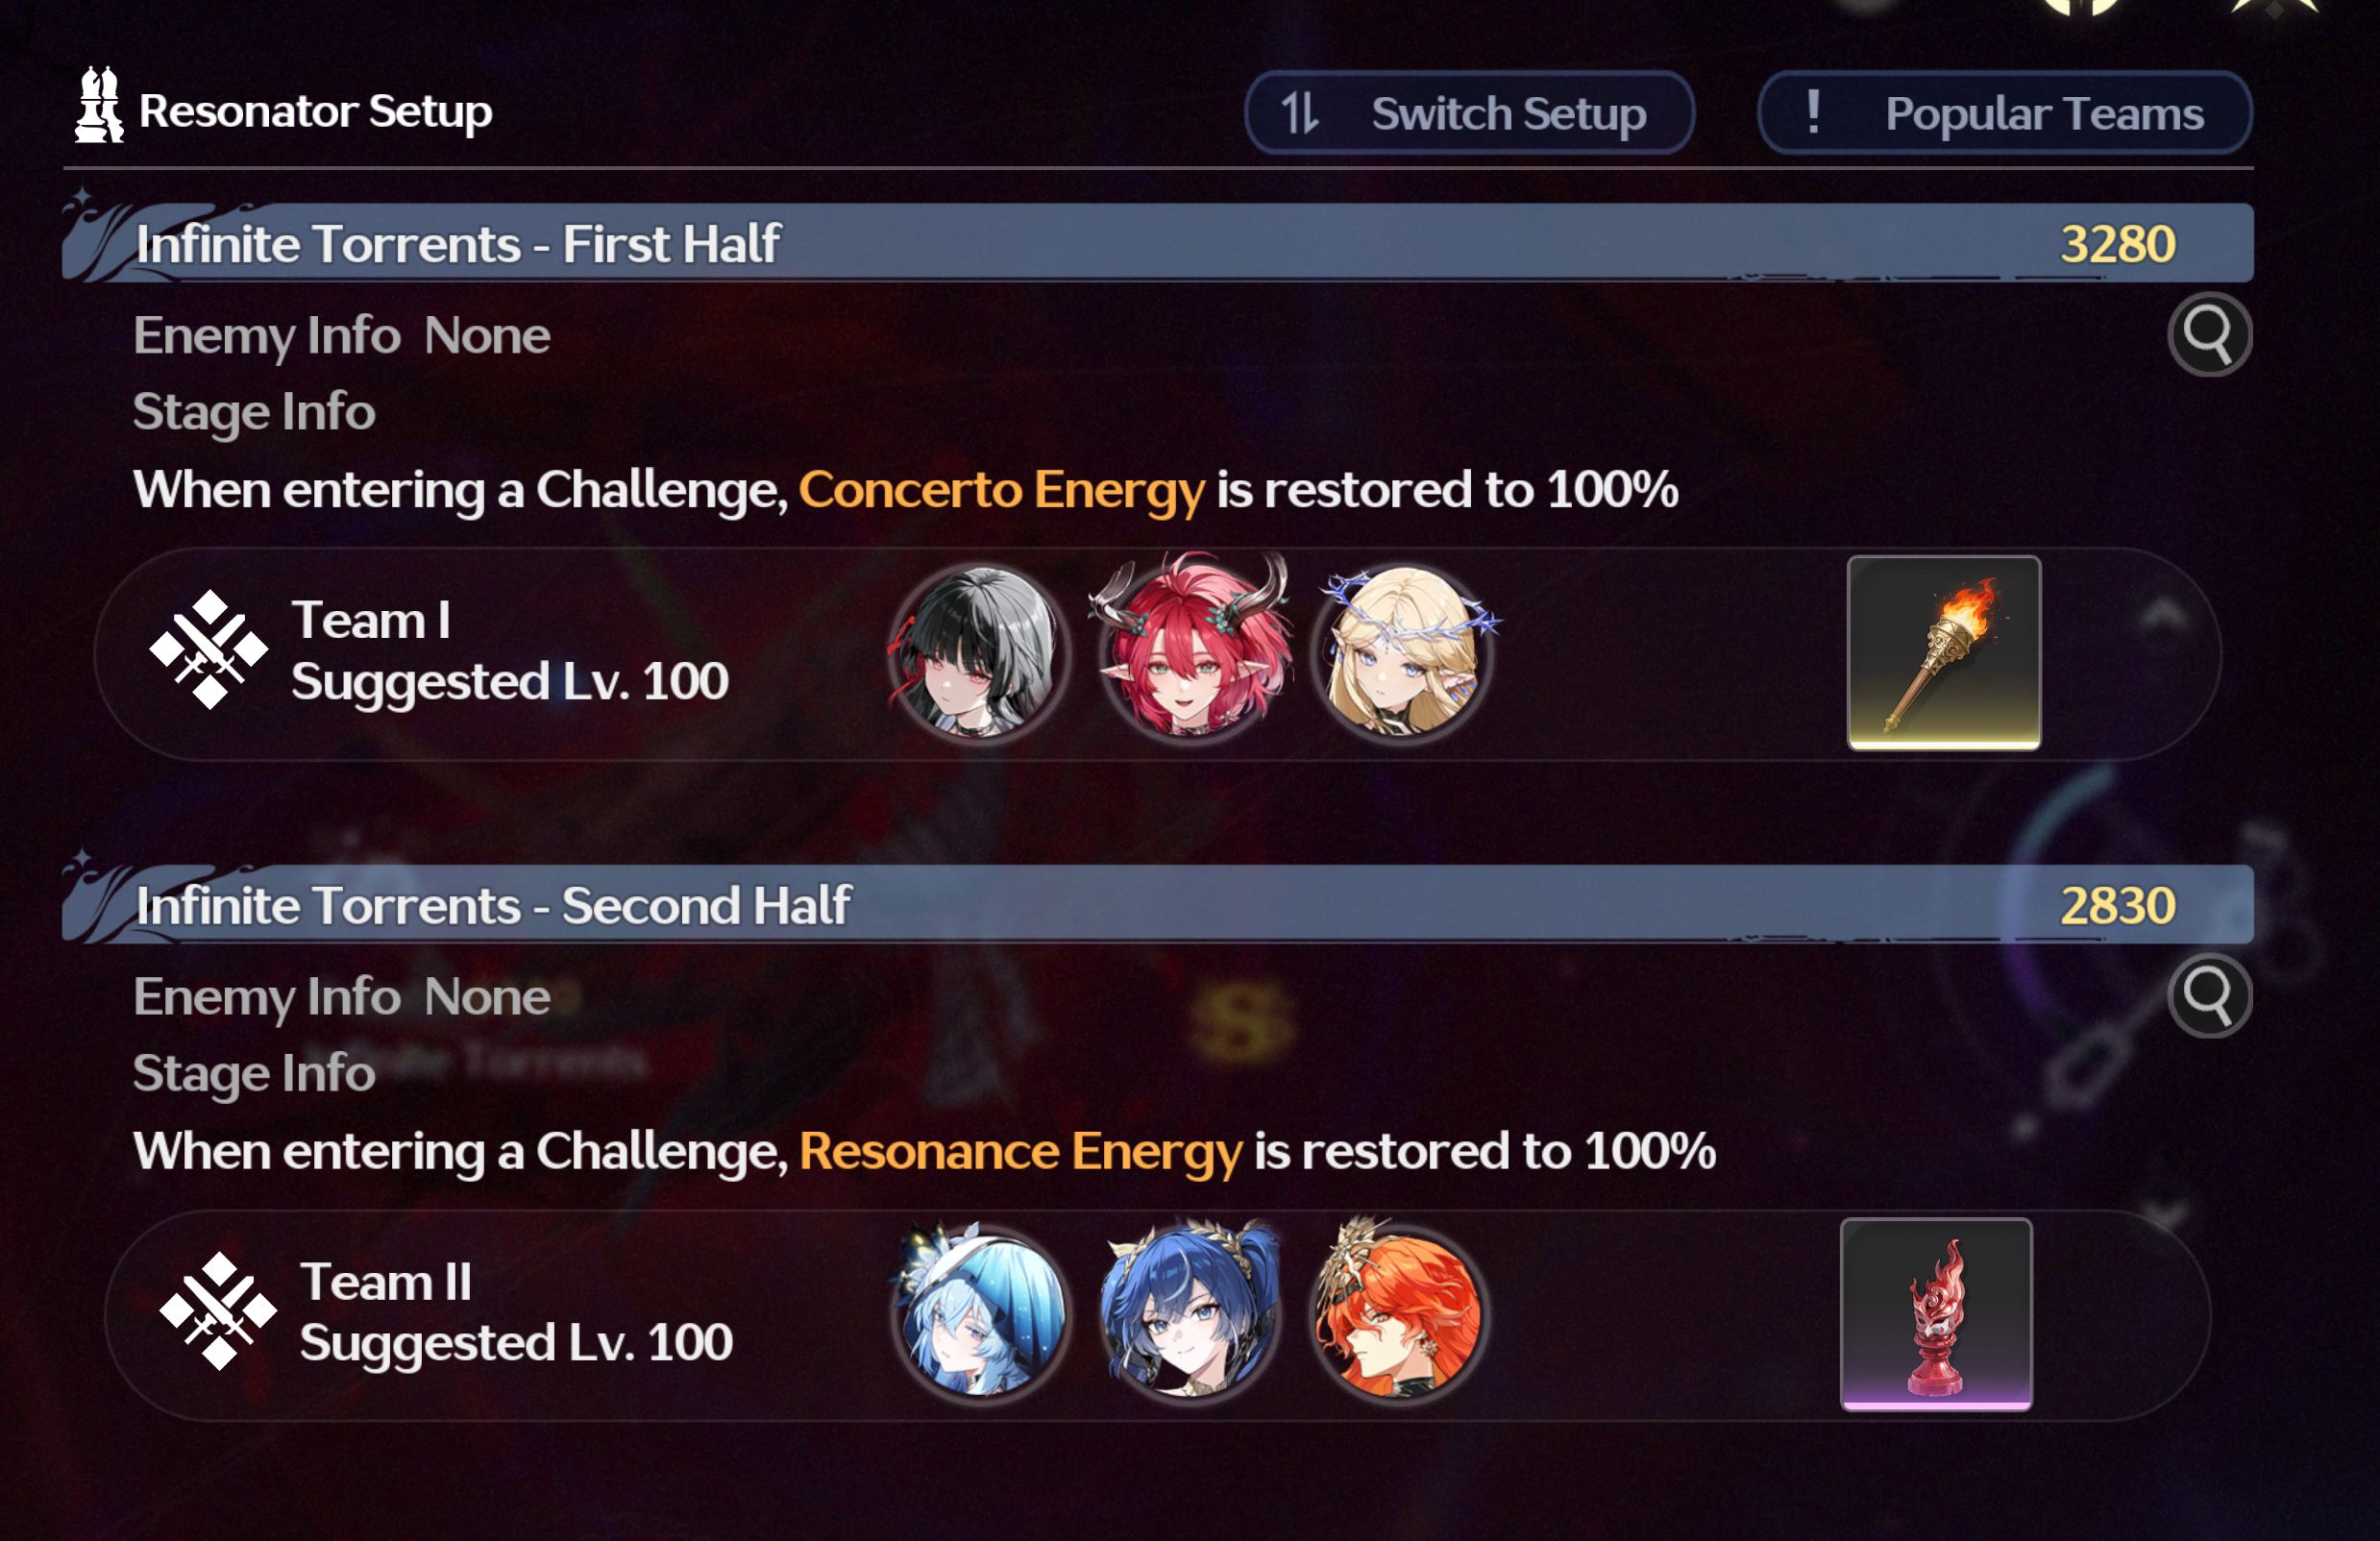Open the Switch Setup button
The width and height of the screenshot is (2380, 1541).
pos(1469,113)
